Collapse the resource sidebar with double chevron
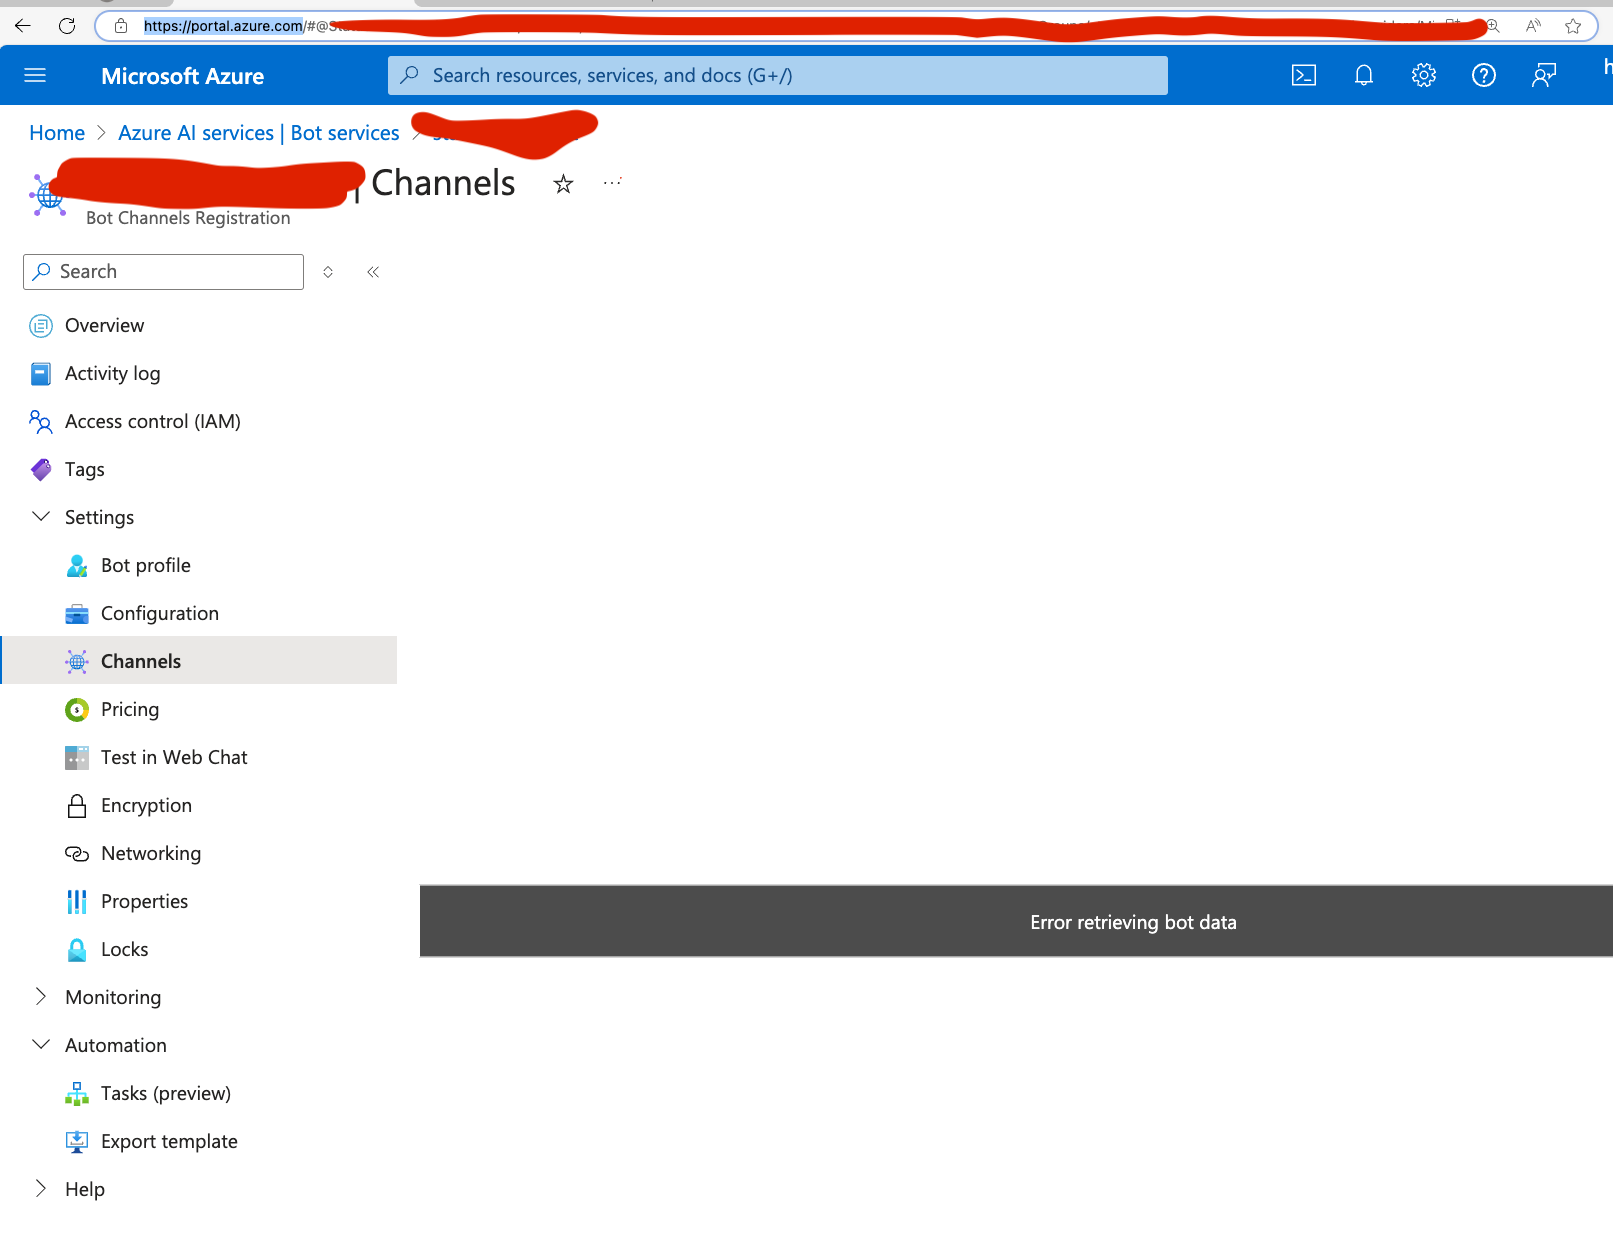This screenshot has height=1257, width=1613. (x=373, y=271)
